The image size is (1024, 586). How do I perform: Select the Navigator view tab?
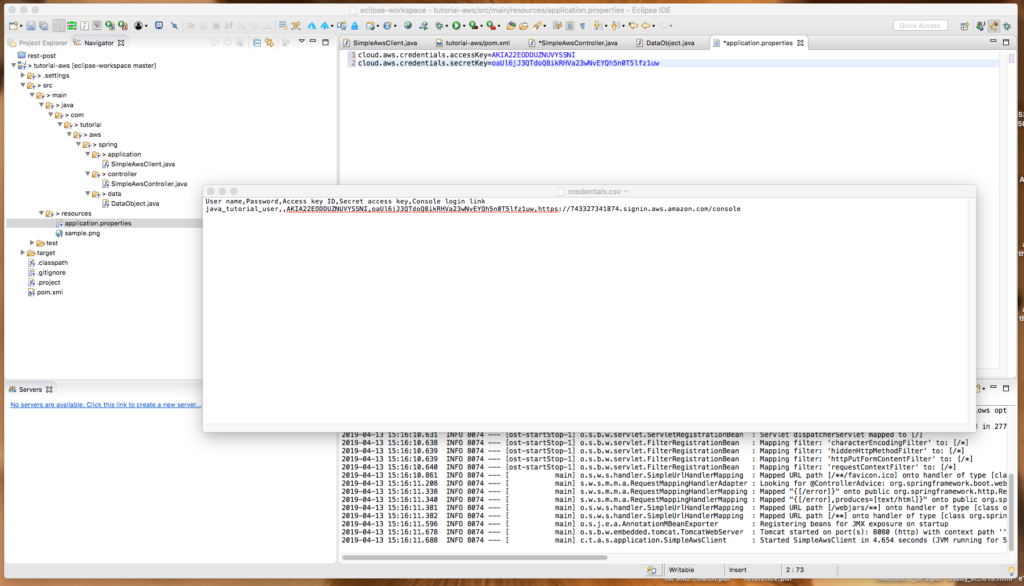(99, 43)
